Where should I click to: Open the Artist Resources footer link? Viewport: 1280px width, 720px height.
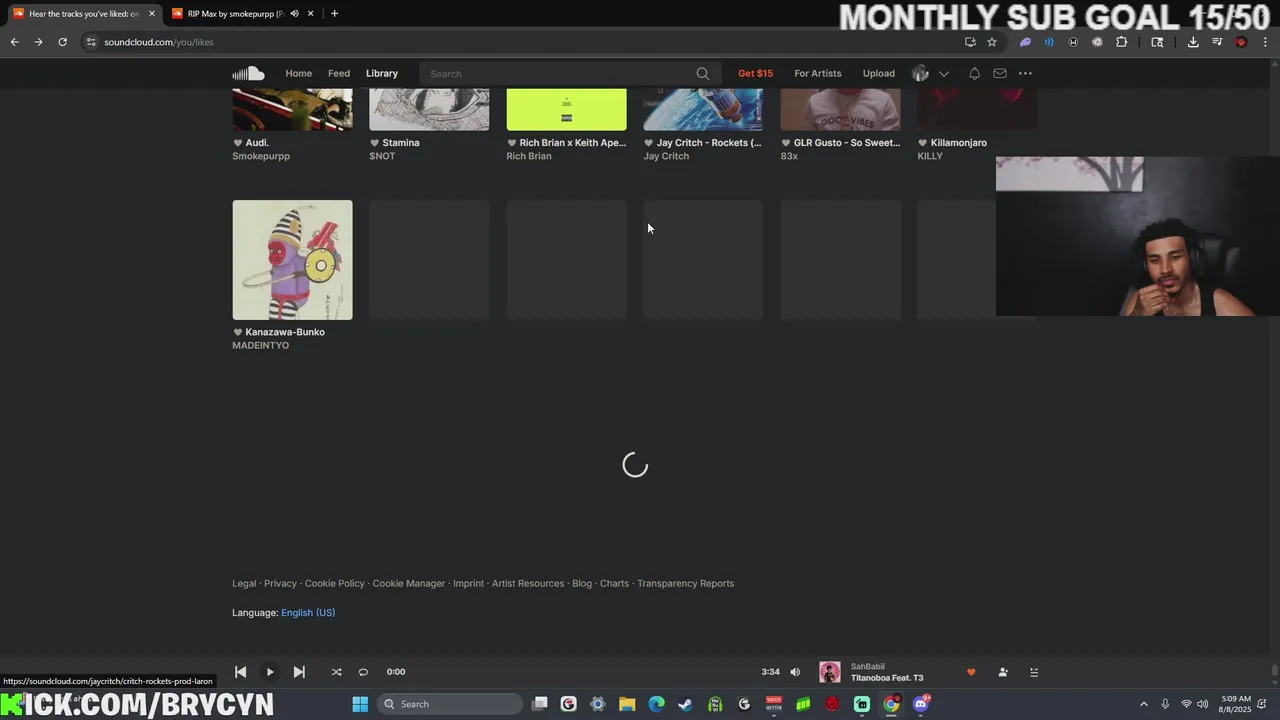[x=528, y=584]
